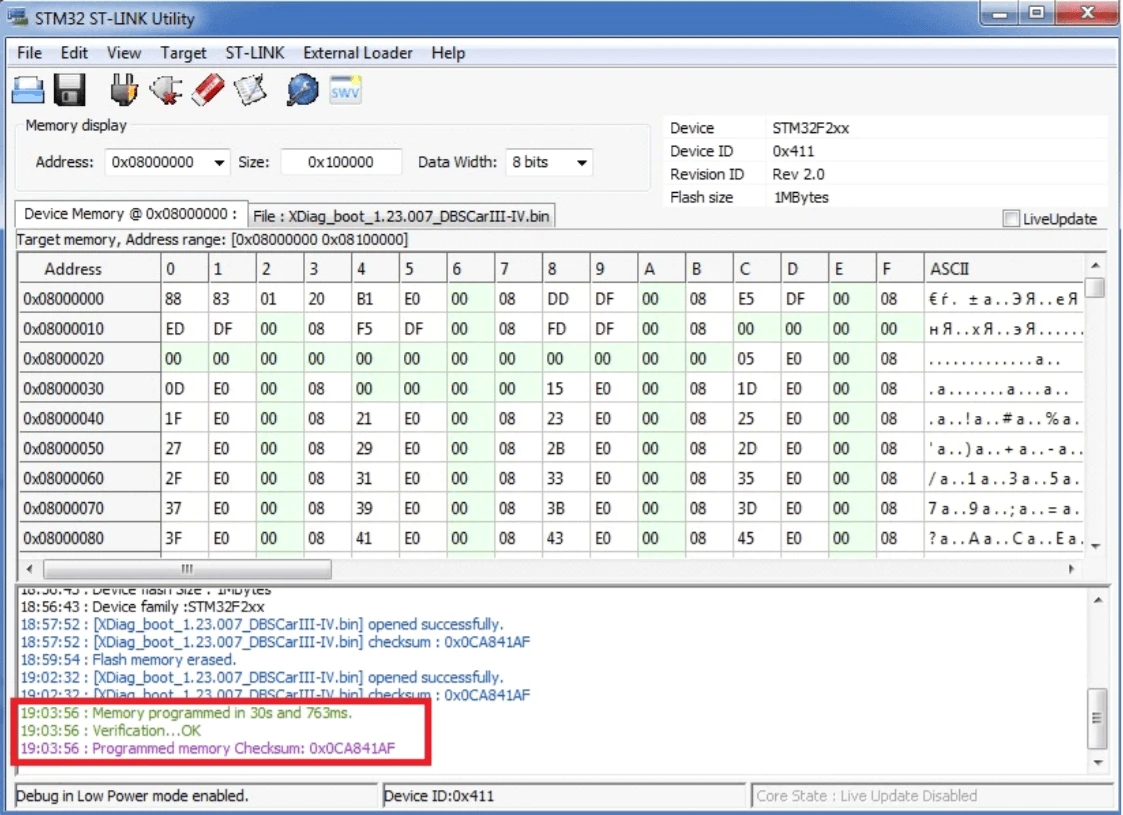Click the Disconnect from target icon
1123x815 pixels.
pyautogui.click(x=166, y=90)
